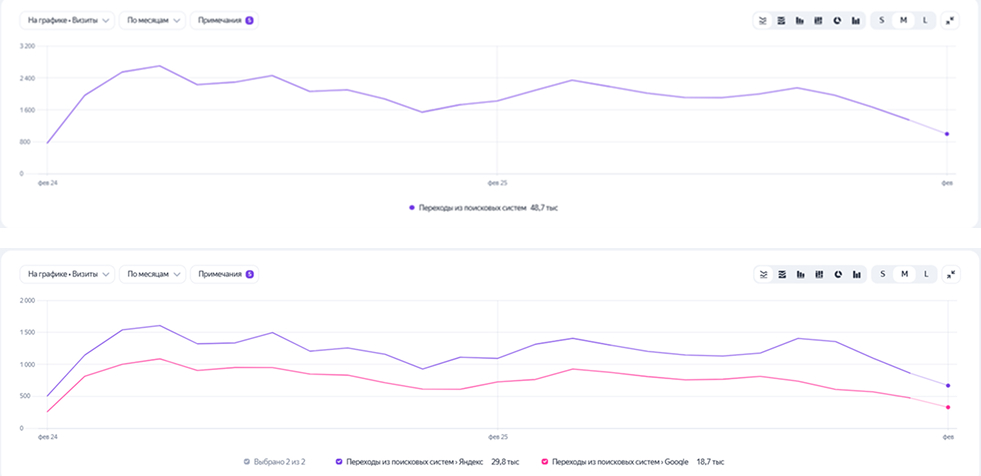Open 'На графике • Визиты' dropdown in top chart
Screen dimensions: 981x476
pos(67,20)
